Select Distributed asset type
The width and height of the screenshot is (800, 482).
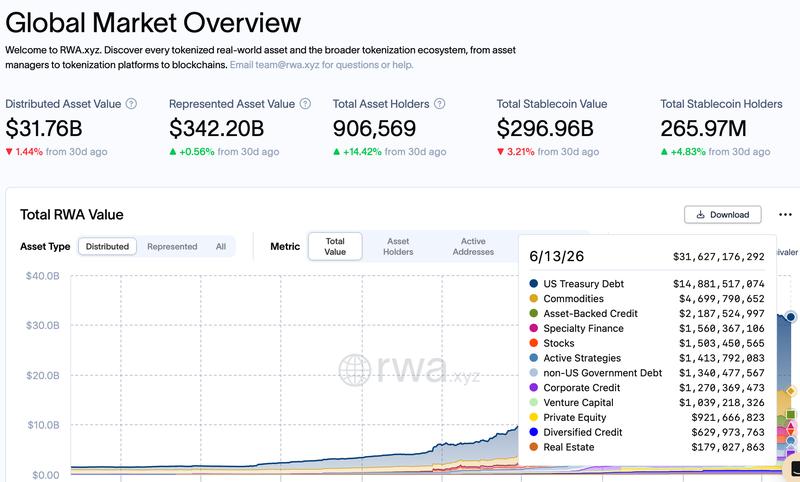pos(107,246)
